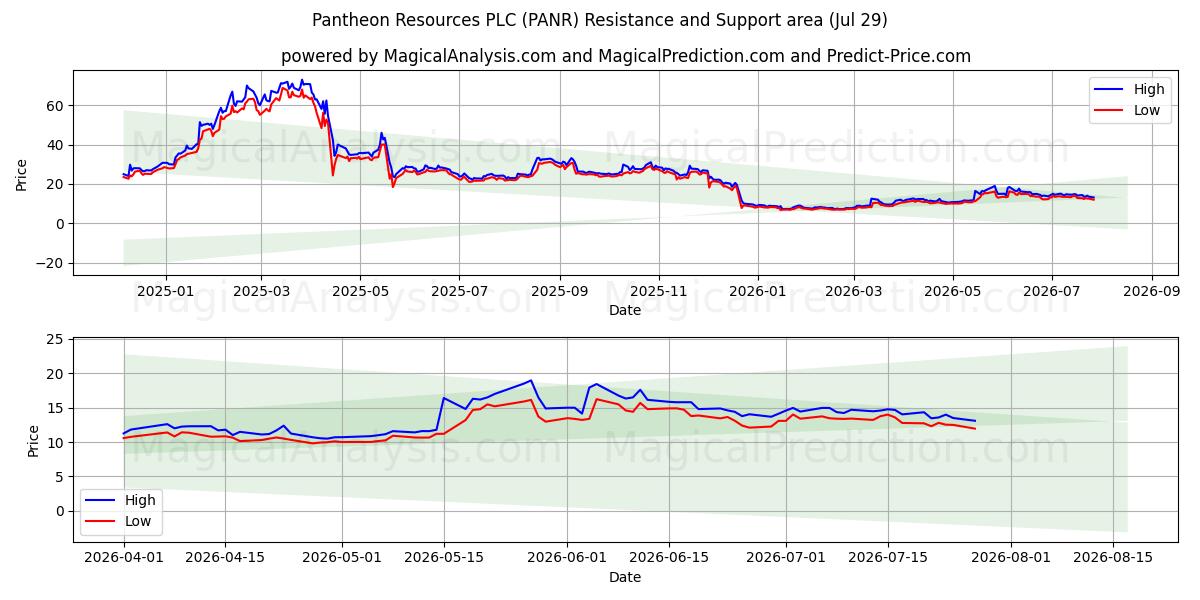Click the '25' y-axis value on bottom chart
Viewport: 1200px width, 600px height.
pos(57,340)
